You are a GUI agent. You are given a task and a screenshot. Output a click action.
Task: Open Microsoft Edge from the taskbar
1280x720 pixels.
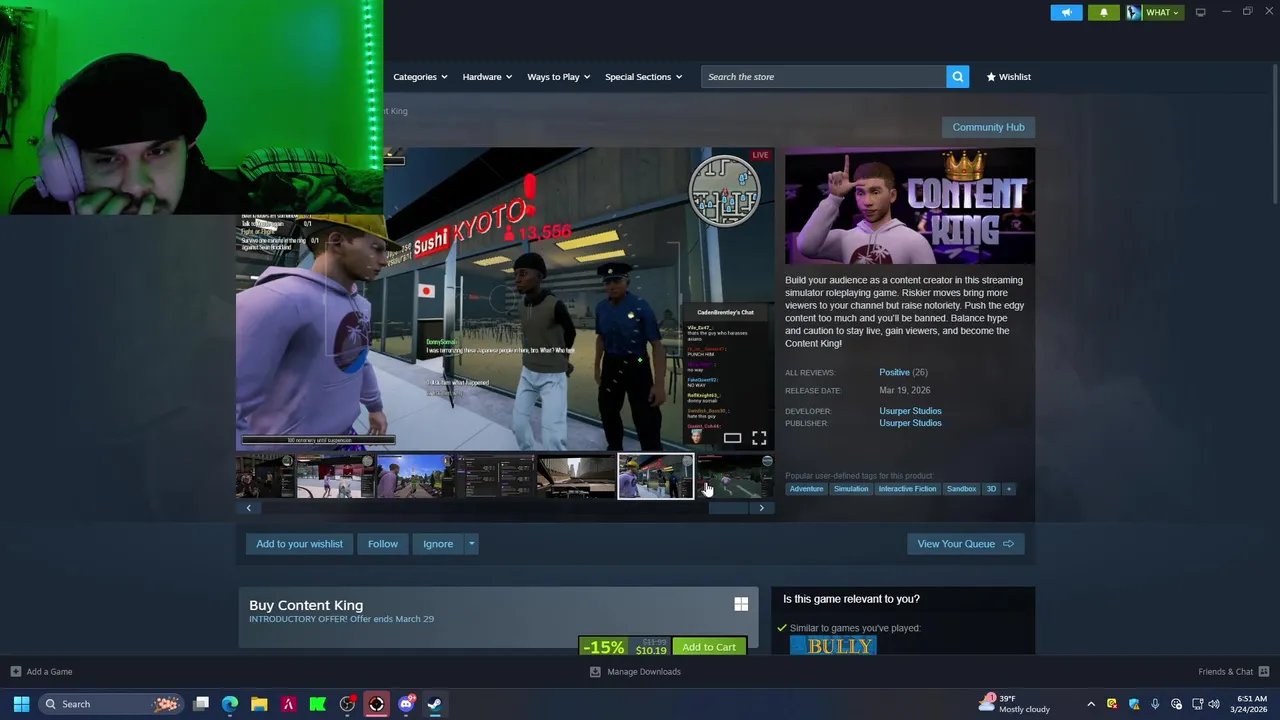coord(230,704)
